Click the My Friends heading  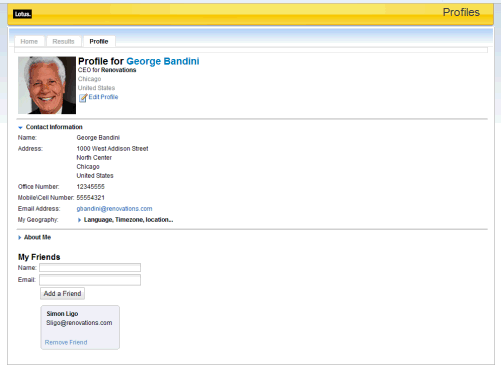tap(39, 257)
